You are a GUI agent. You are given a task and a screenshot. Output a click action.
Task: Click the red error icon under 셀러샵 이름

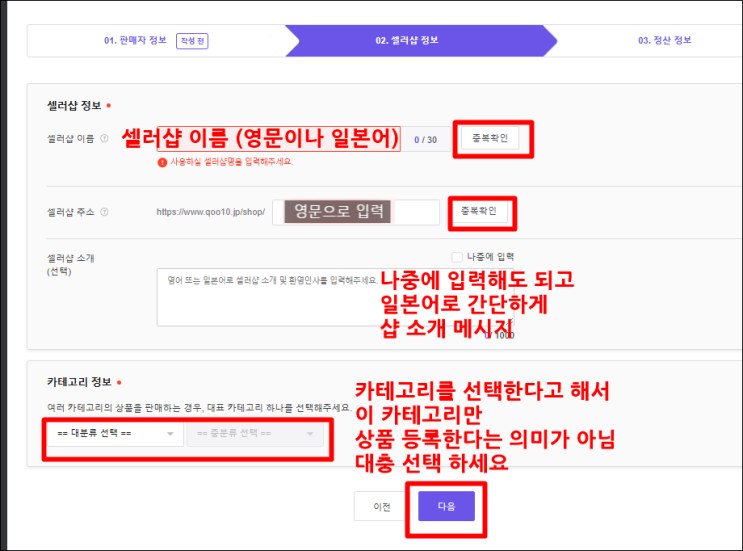[162, 163]
